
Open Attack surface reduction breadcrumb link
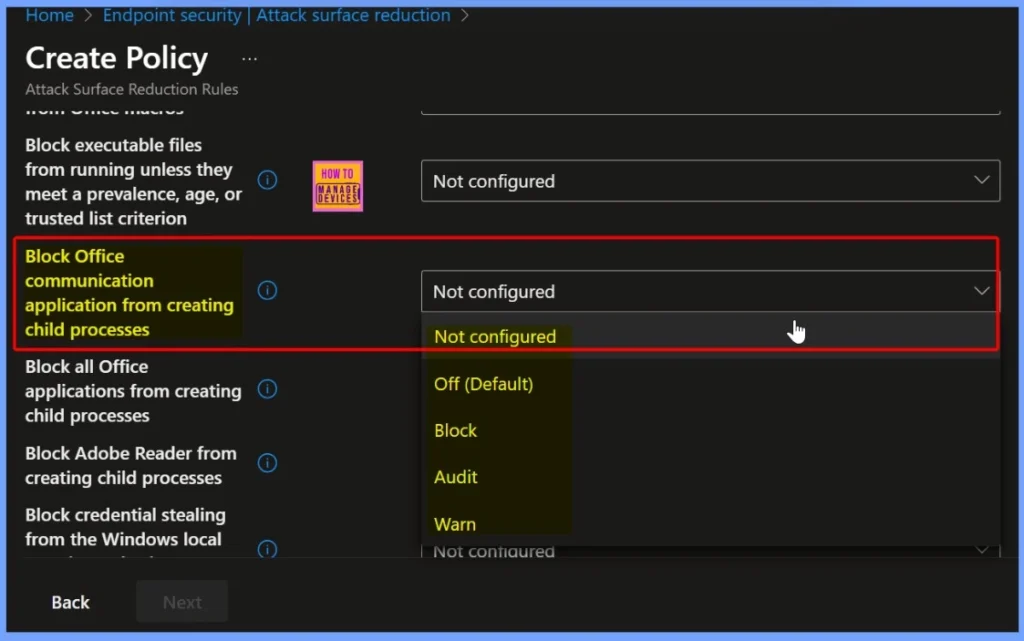(353, 15)
